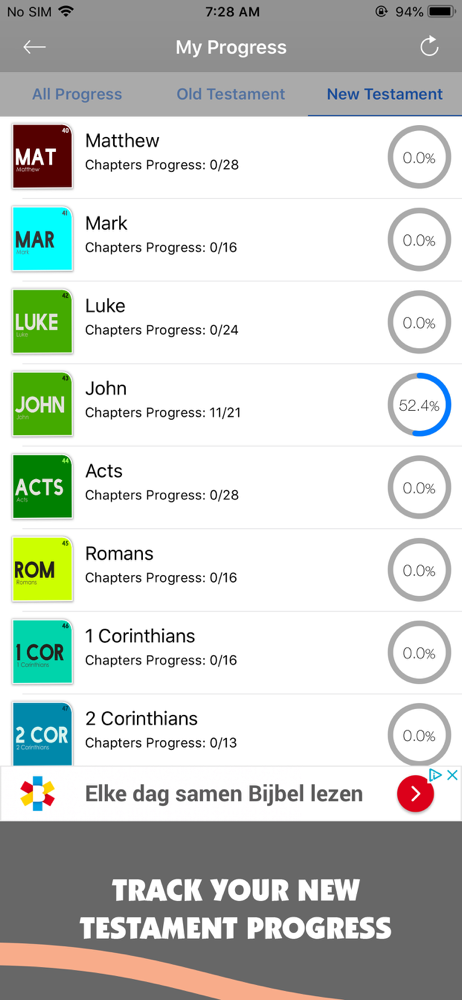Tap the yellow ROM Romans tile

[42, 570]
